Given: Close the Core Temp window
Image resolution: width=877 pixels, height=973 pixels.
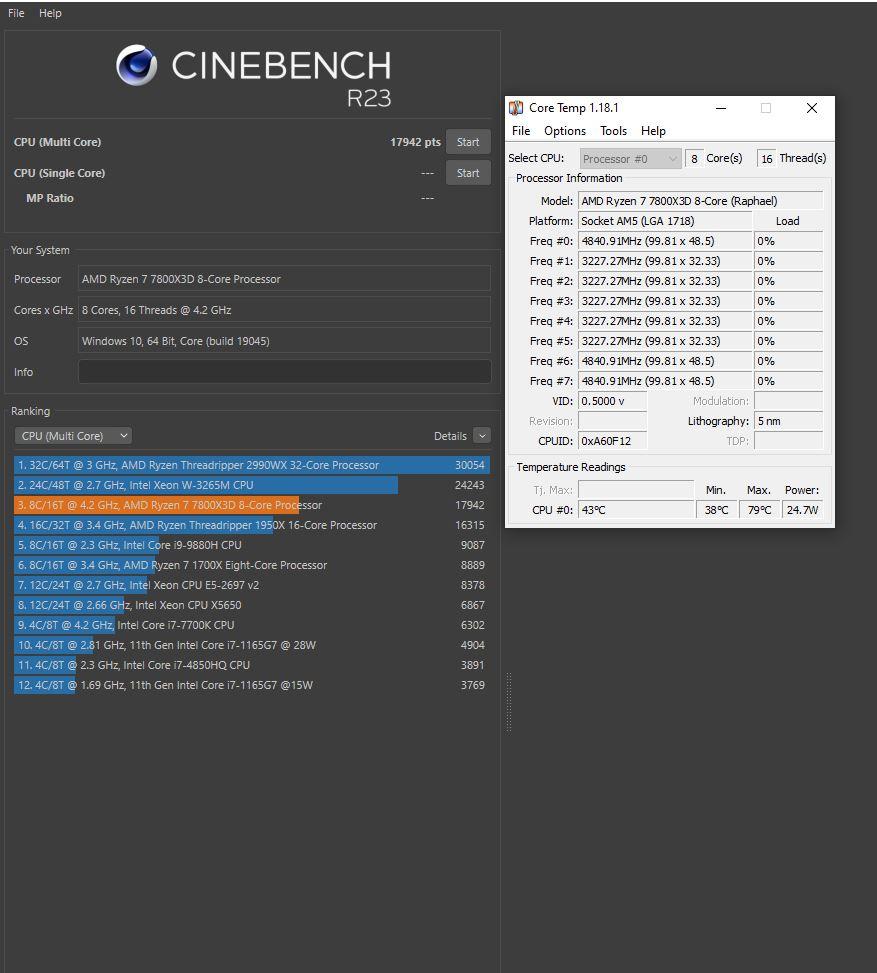Looking at the screenshot, I should coord(812,108).
